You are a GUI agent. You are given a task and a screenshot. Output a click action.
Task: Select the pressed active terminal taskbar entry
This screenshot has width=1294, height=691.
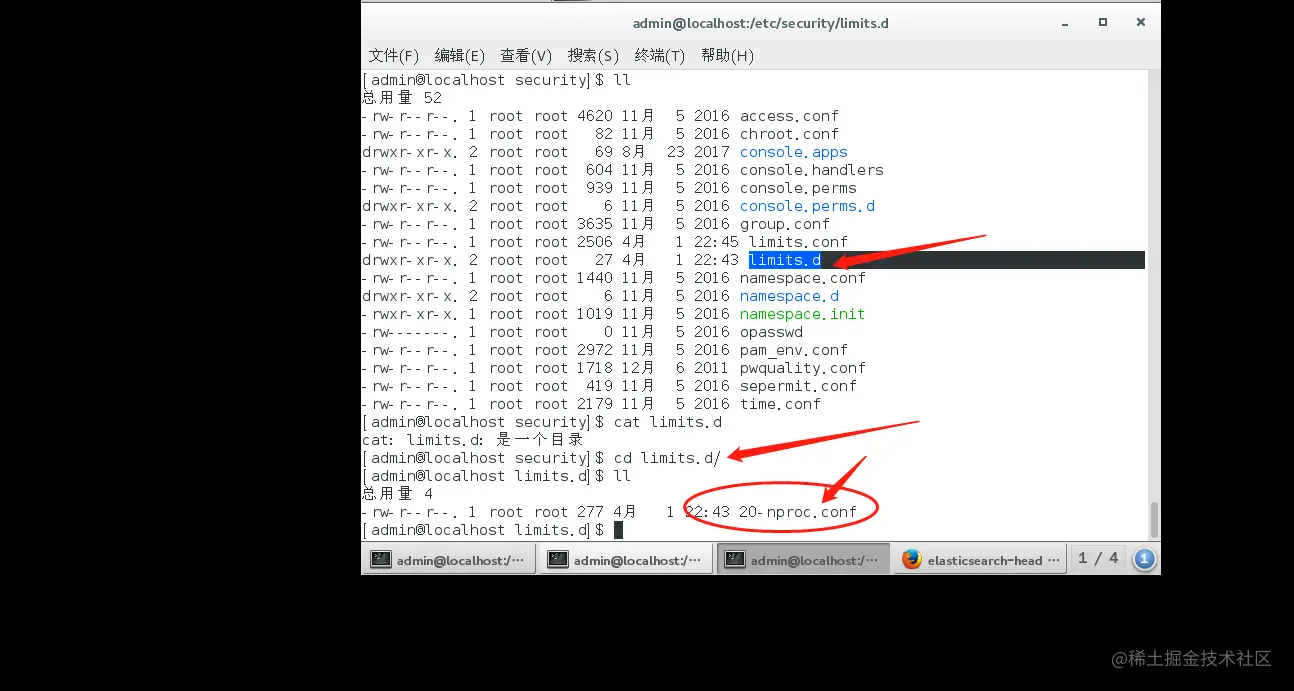[x=803, y=560]
